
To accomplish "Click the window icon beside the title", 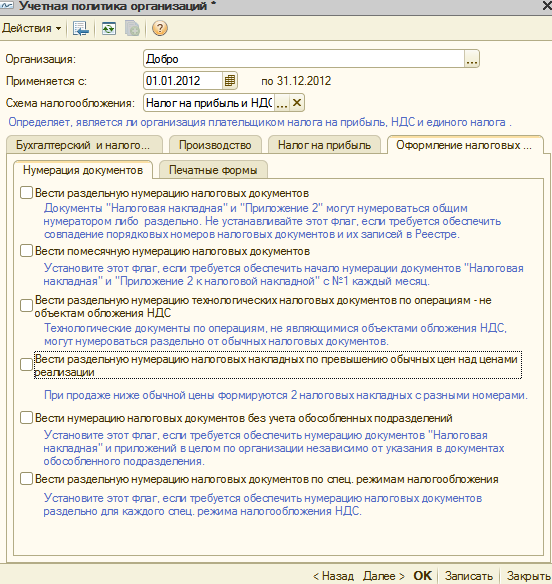I will click(7, 6).
